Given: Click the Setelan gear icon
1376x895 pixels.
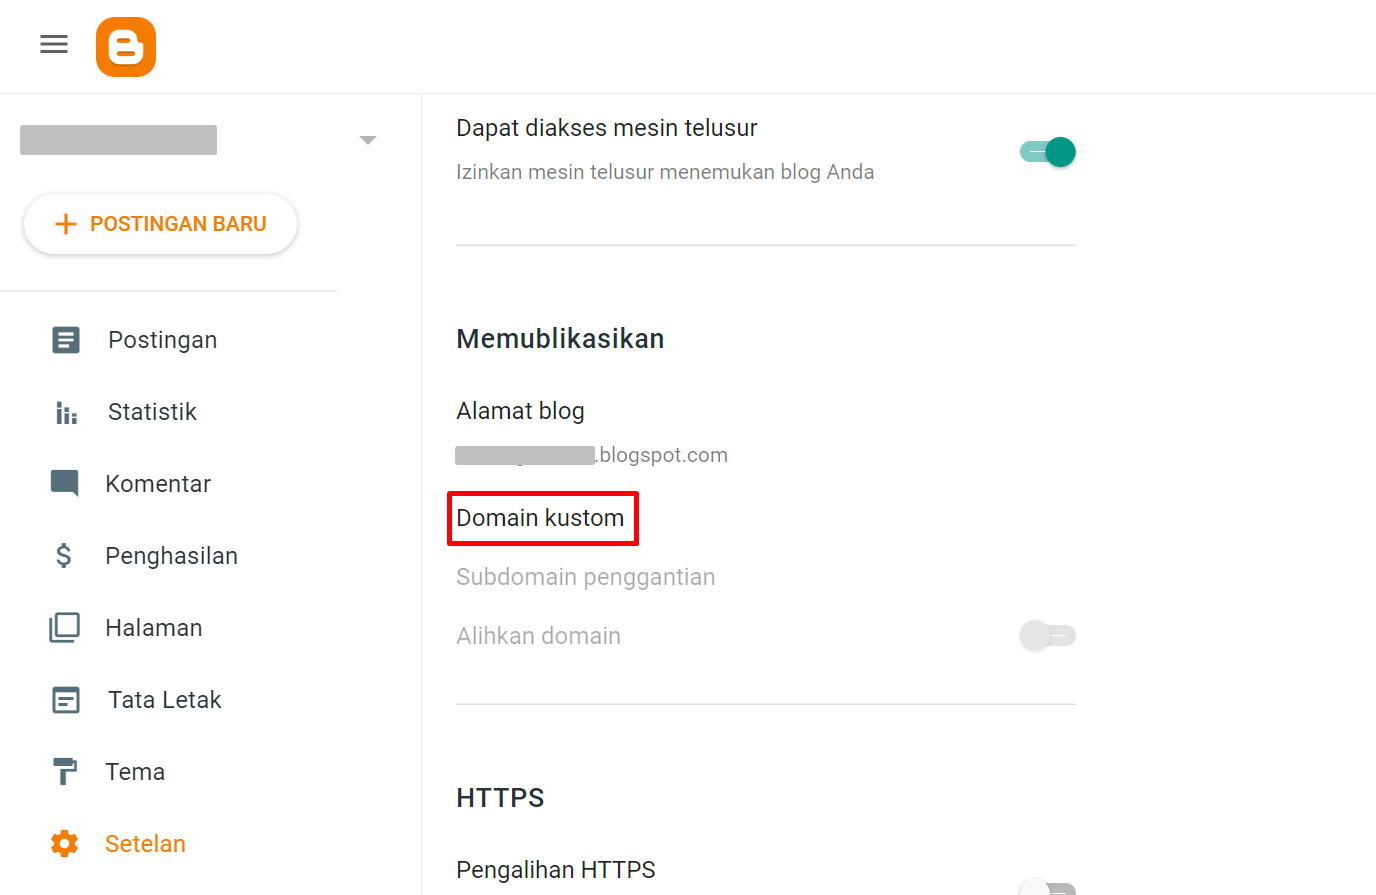Looking at the screenshot, I should 65,844.
